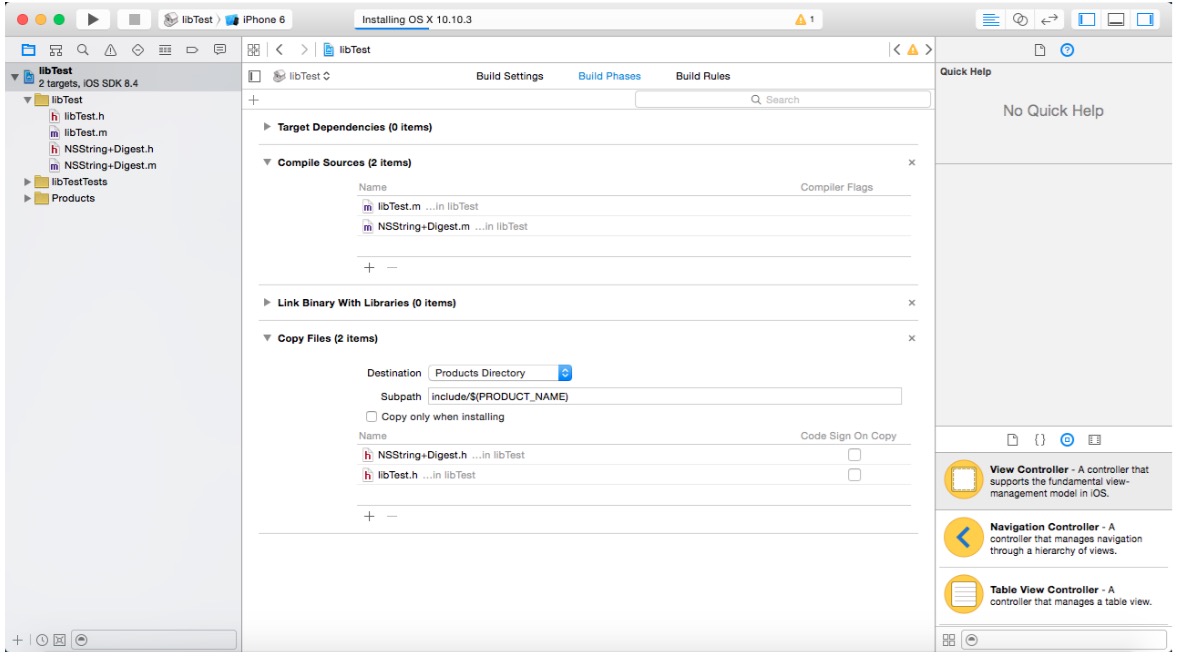Expand Link Binary With Libraries section
The image size is (1180, 660).
(267, 303)
